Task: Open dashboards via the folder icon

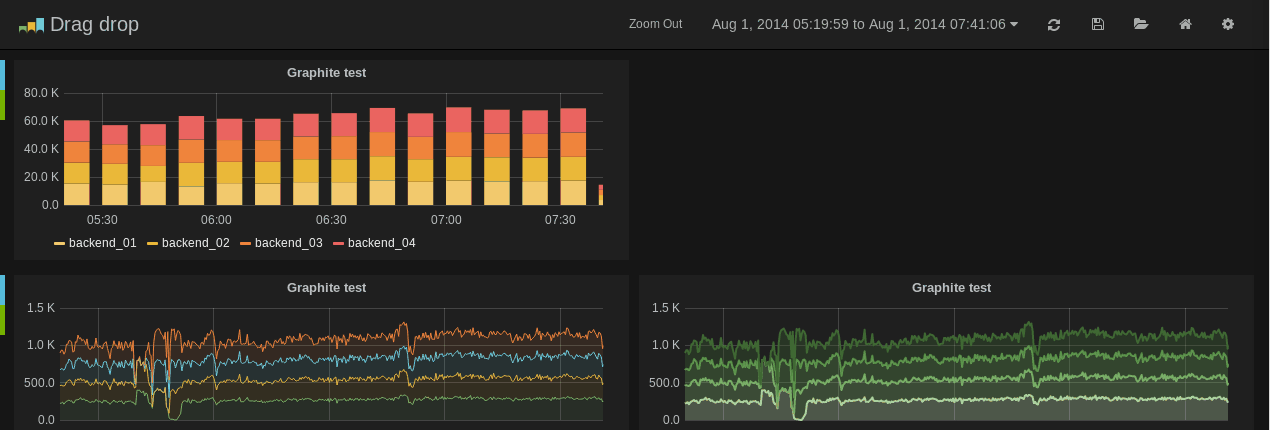Action: click(x=1141, y=24)
